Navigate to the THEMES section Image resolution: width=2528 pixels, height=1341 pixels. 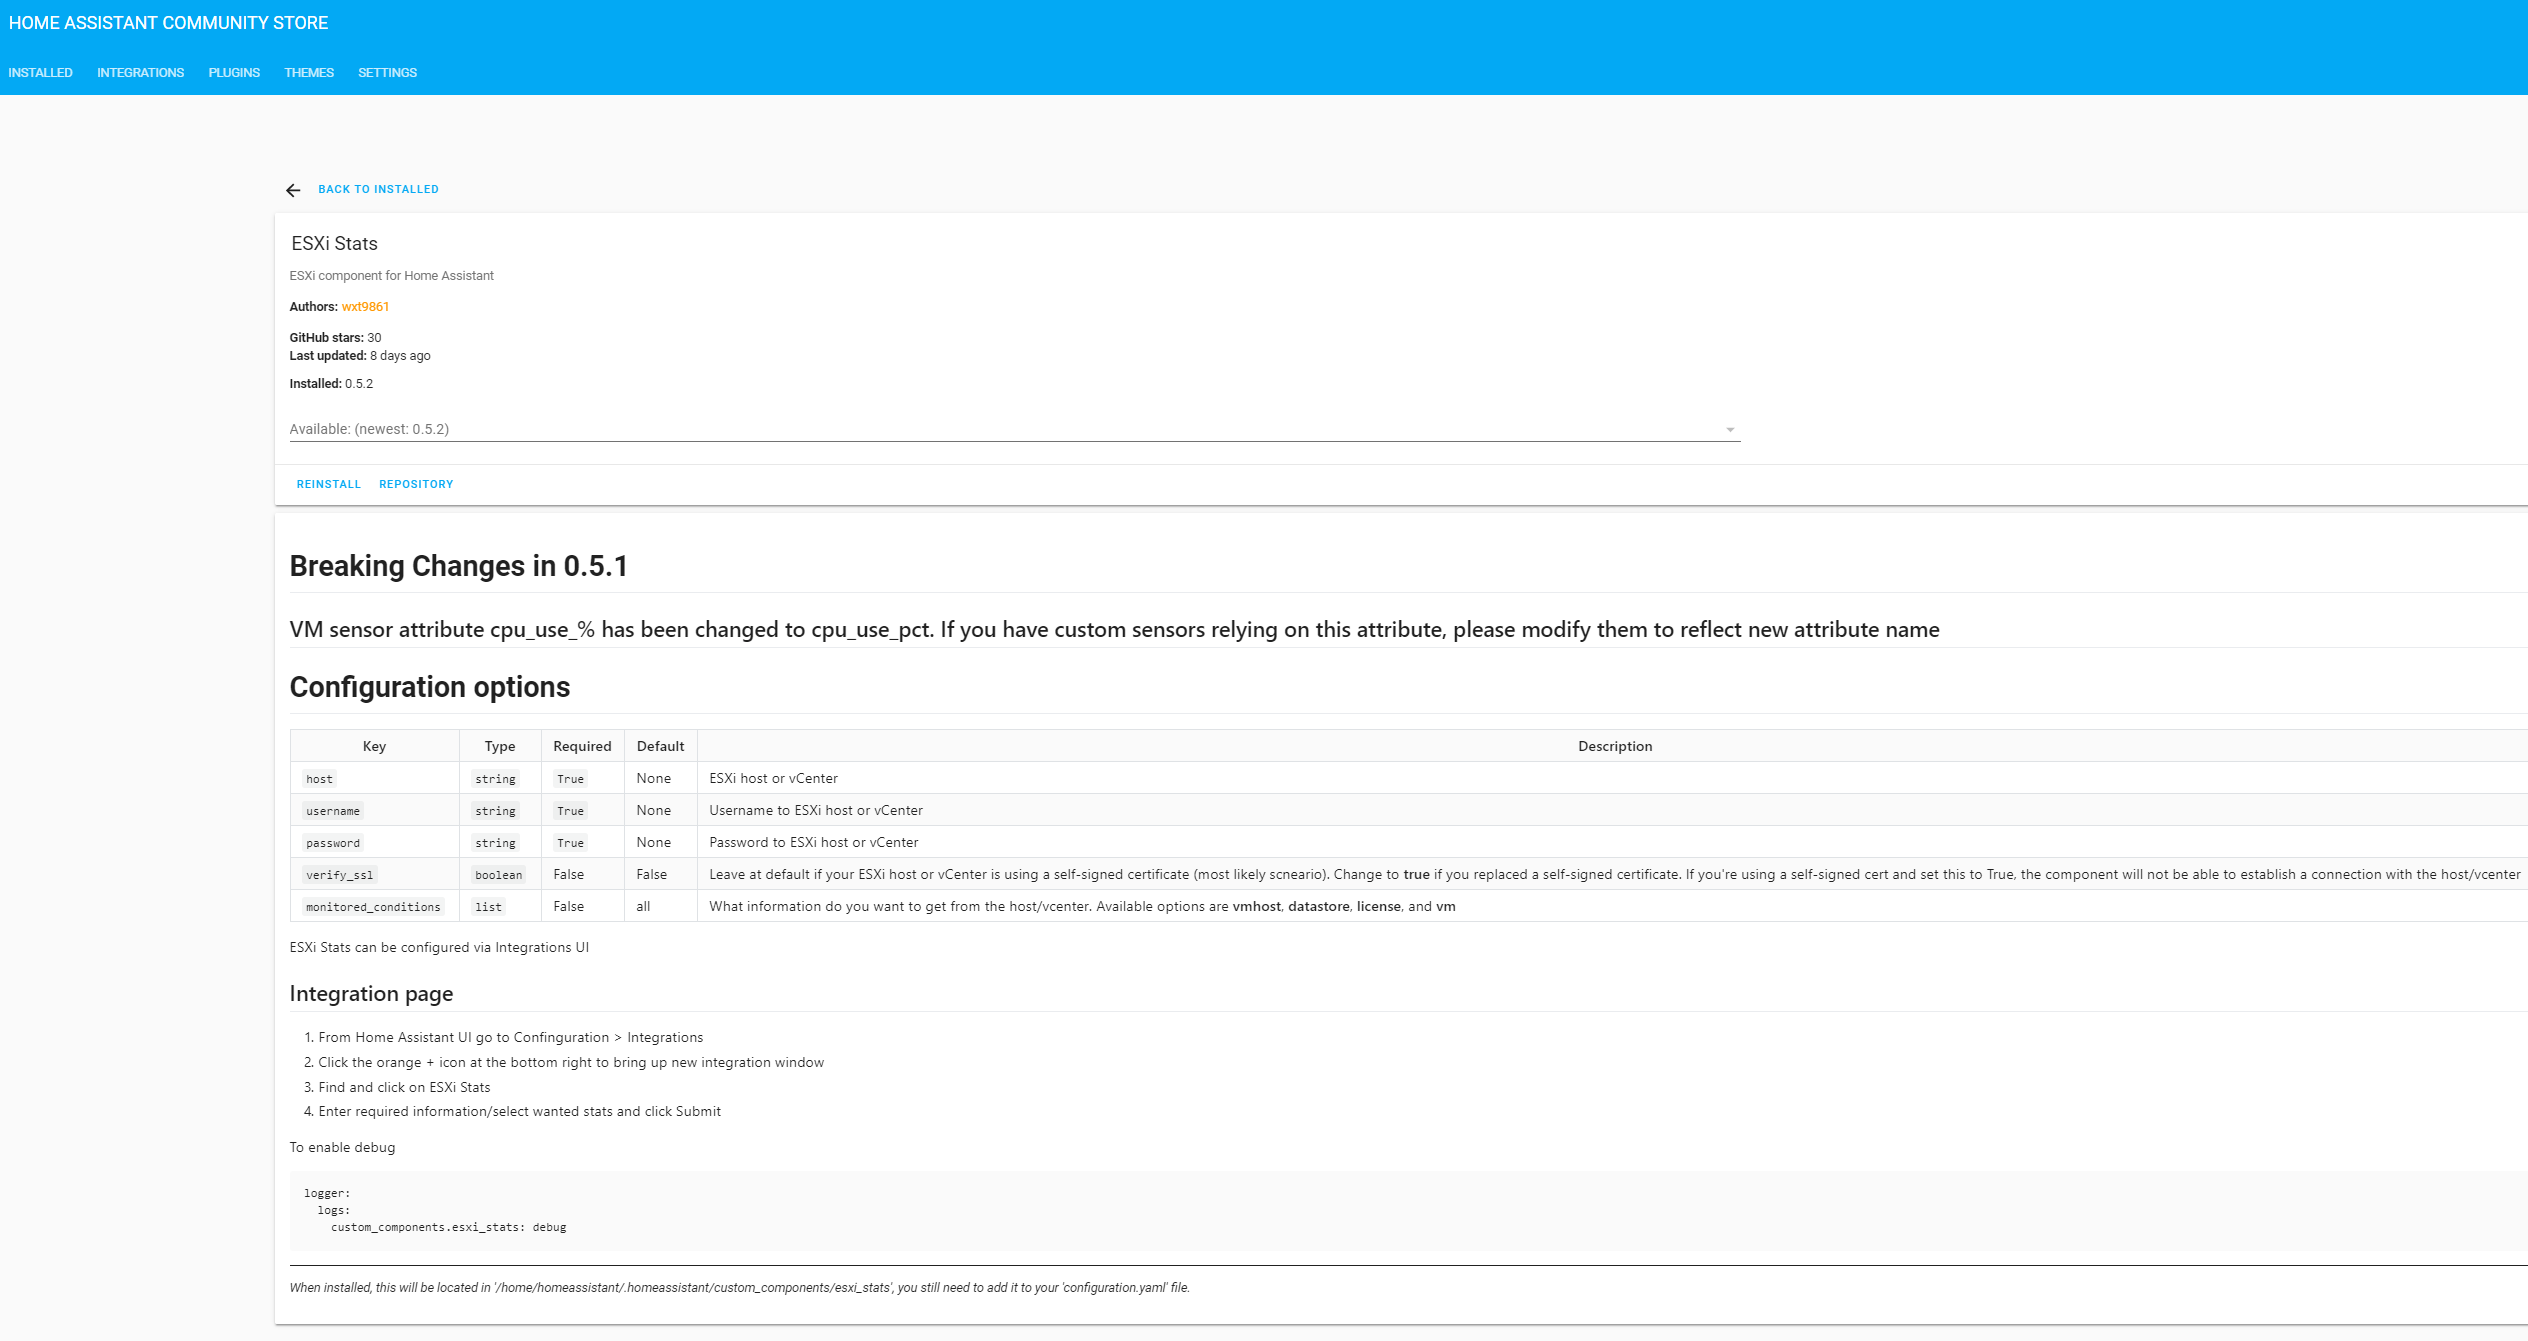tap(307, 72)
